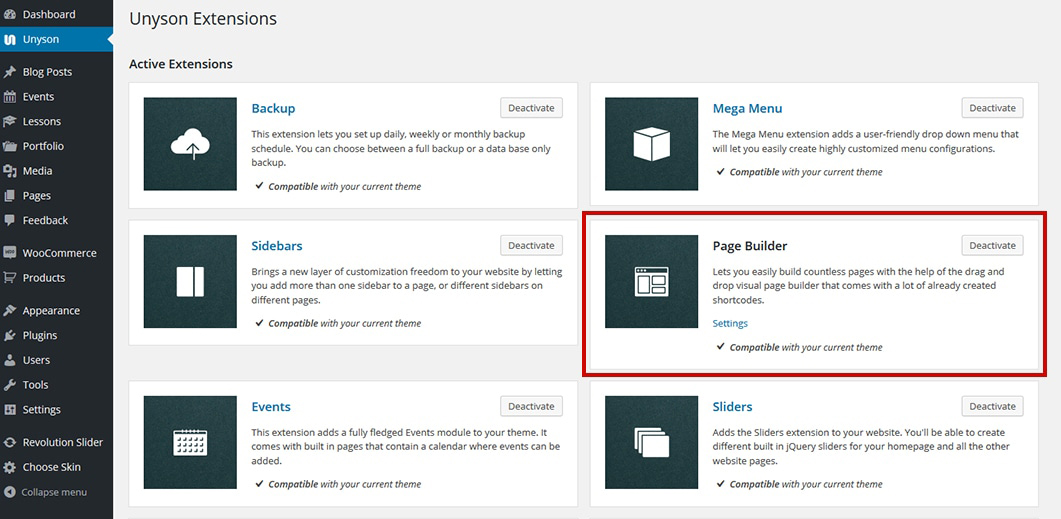Click the Plugins plug icon
Image resolution: width=1061 pixels, height=519 pixels.
9,335
